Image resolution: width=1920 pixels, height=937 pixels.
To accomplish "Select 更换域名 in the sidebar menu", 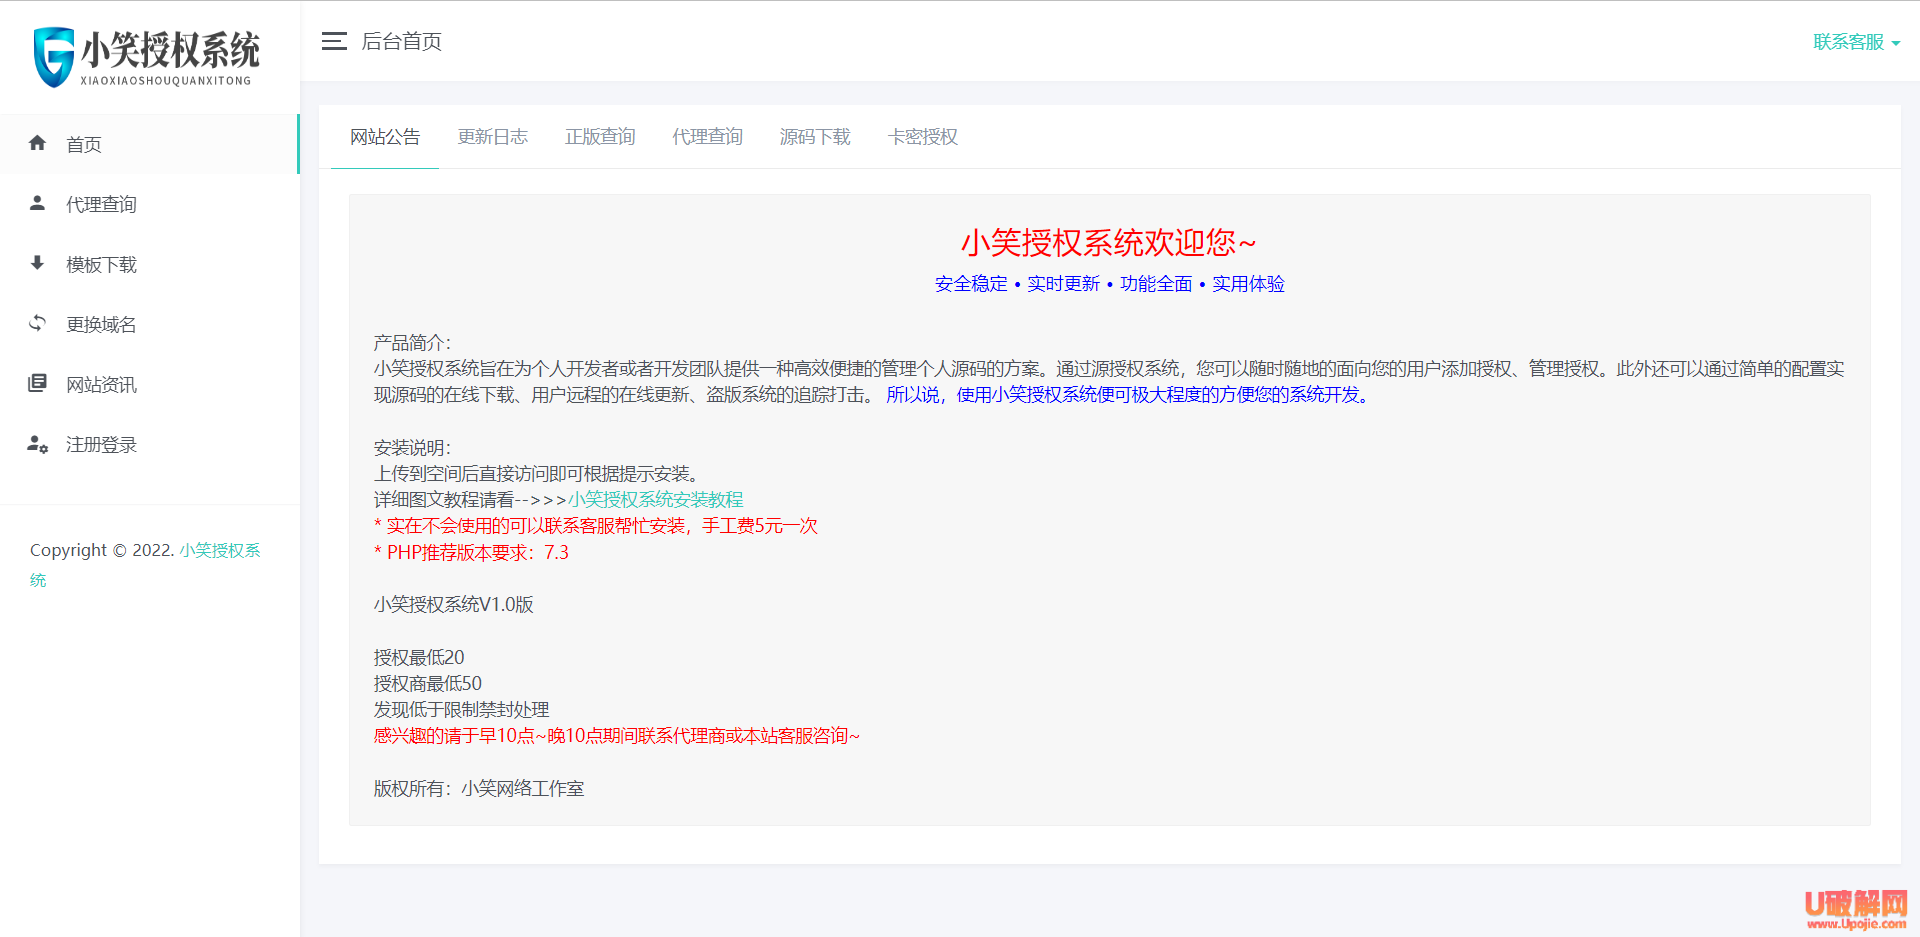I will coord(101,325).
